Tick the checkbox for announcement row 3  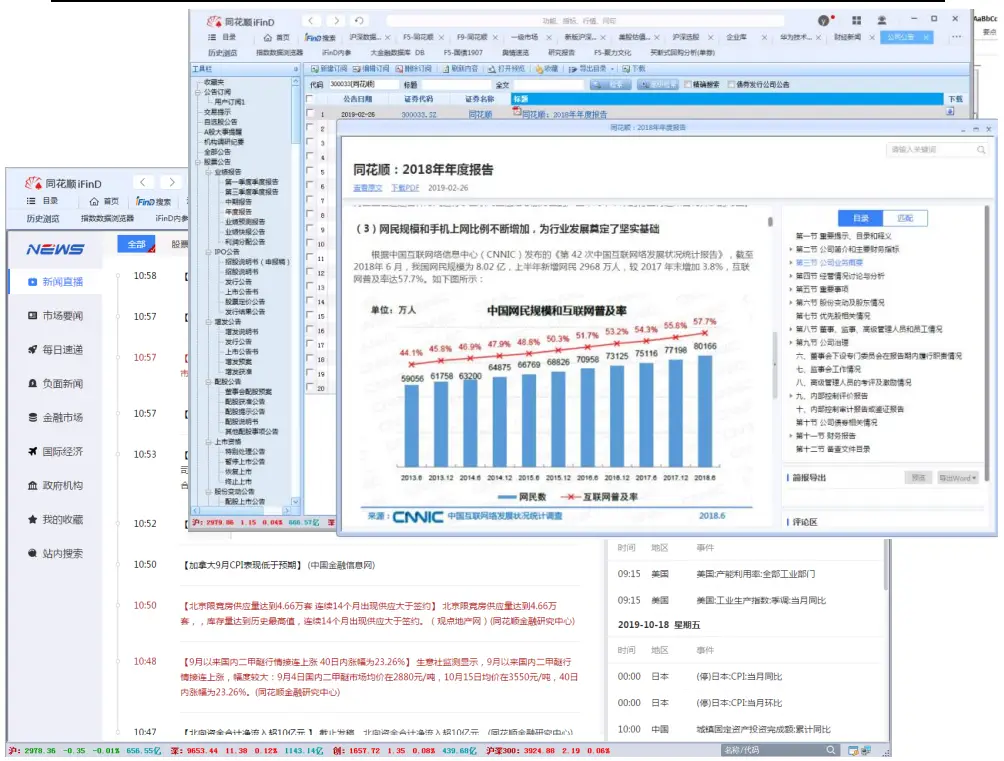[310, 142]
